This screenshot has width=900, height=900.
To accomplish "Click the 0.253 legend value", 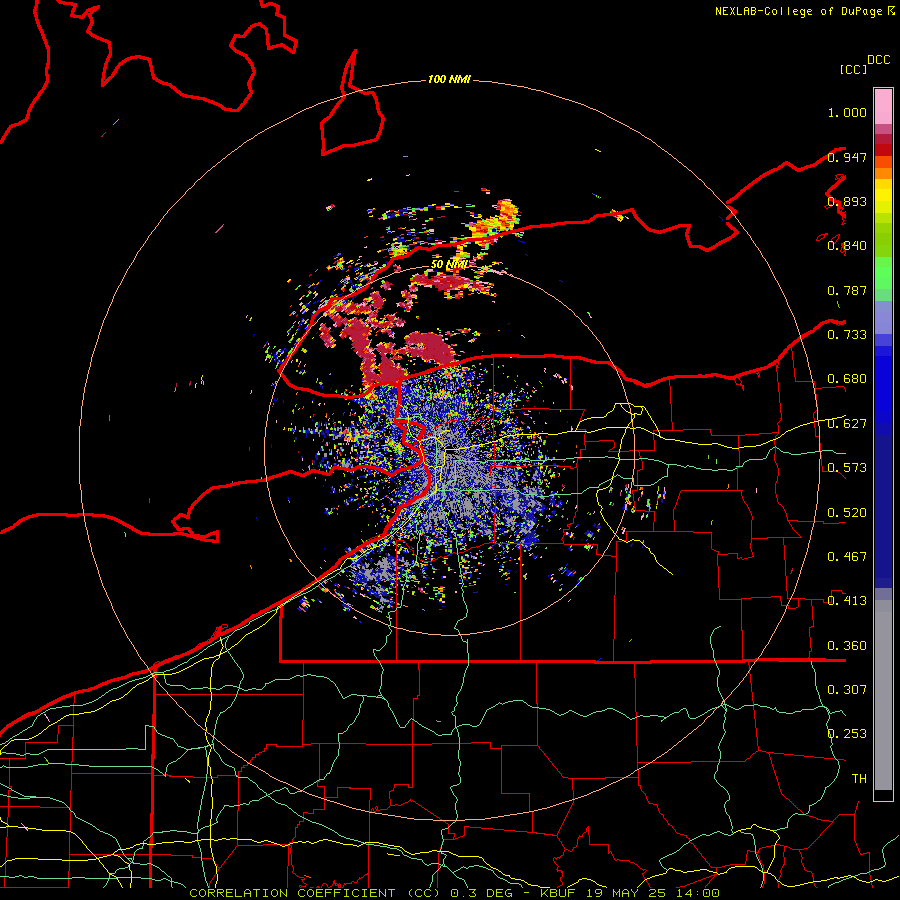I will 847,734.
